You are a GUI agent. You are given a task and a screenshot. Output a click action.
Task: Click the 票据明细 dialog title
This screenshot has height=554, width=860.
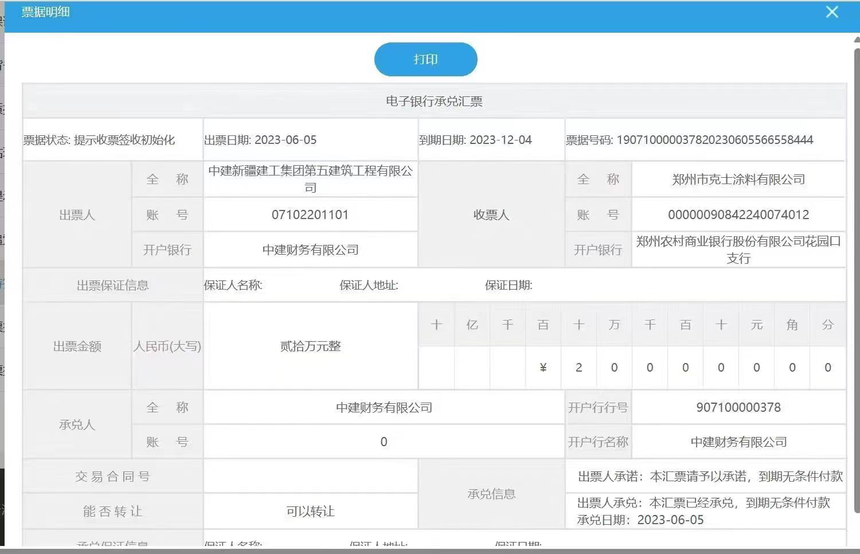tap(46, 12)
